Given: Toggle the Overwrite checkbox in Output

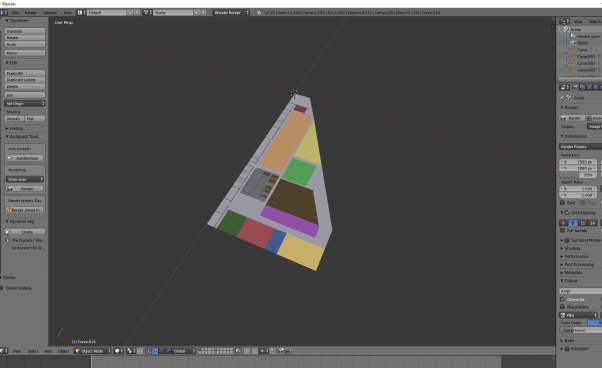Looking at the screenshot, I should 562,299.
